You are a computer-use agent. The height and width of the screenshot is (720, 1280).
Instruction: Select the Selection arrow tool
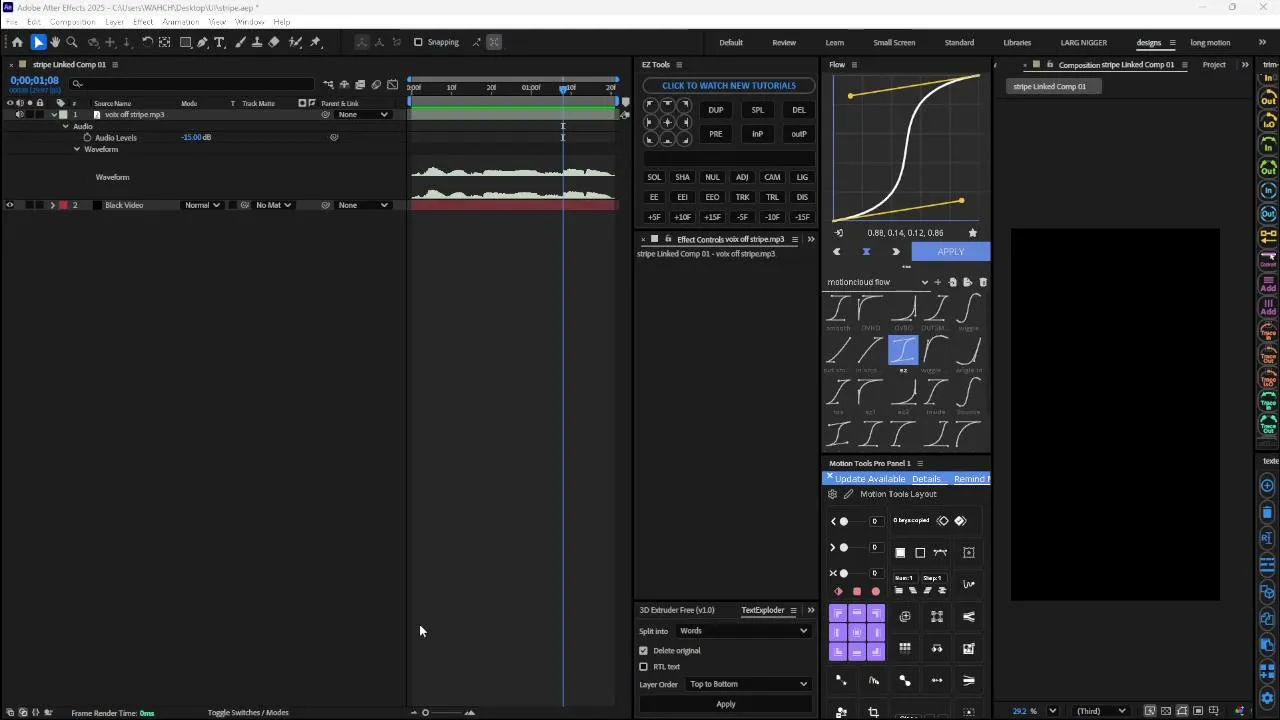[x=38, y=42]
